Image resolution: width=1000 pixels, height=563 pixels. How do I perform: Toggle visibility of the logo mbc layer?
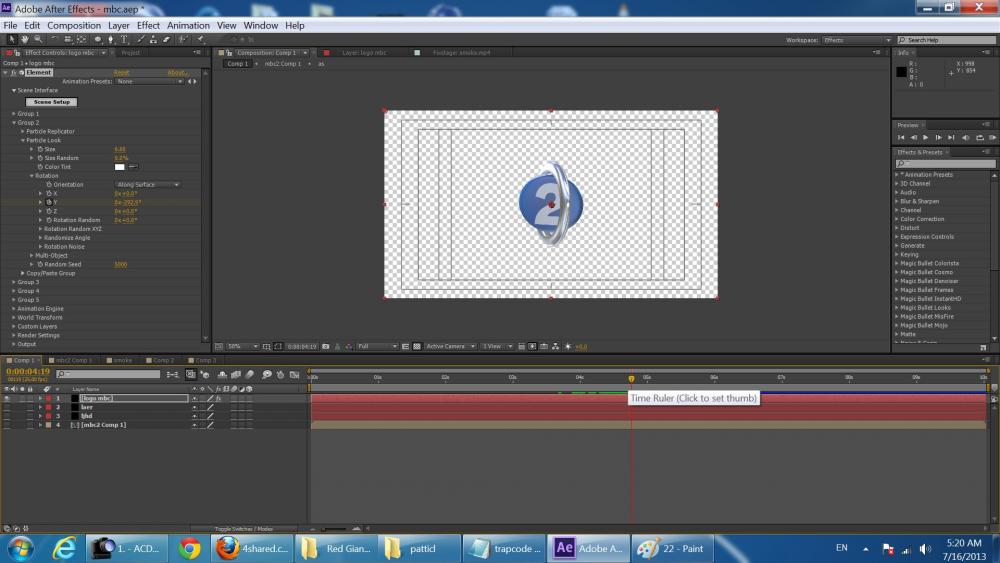click(x=7, y=398)
